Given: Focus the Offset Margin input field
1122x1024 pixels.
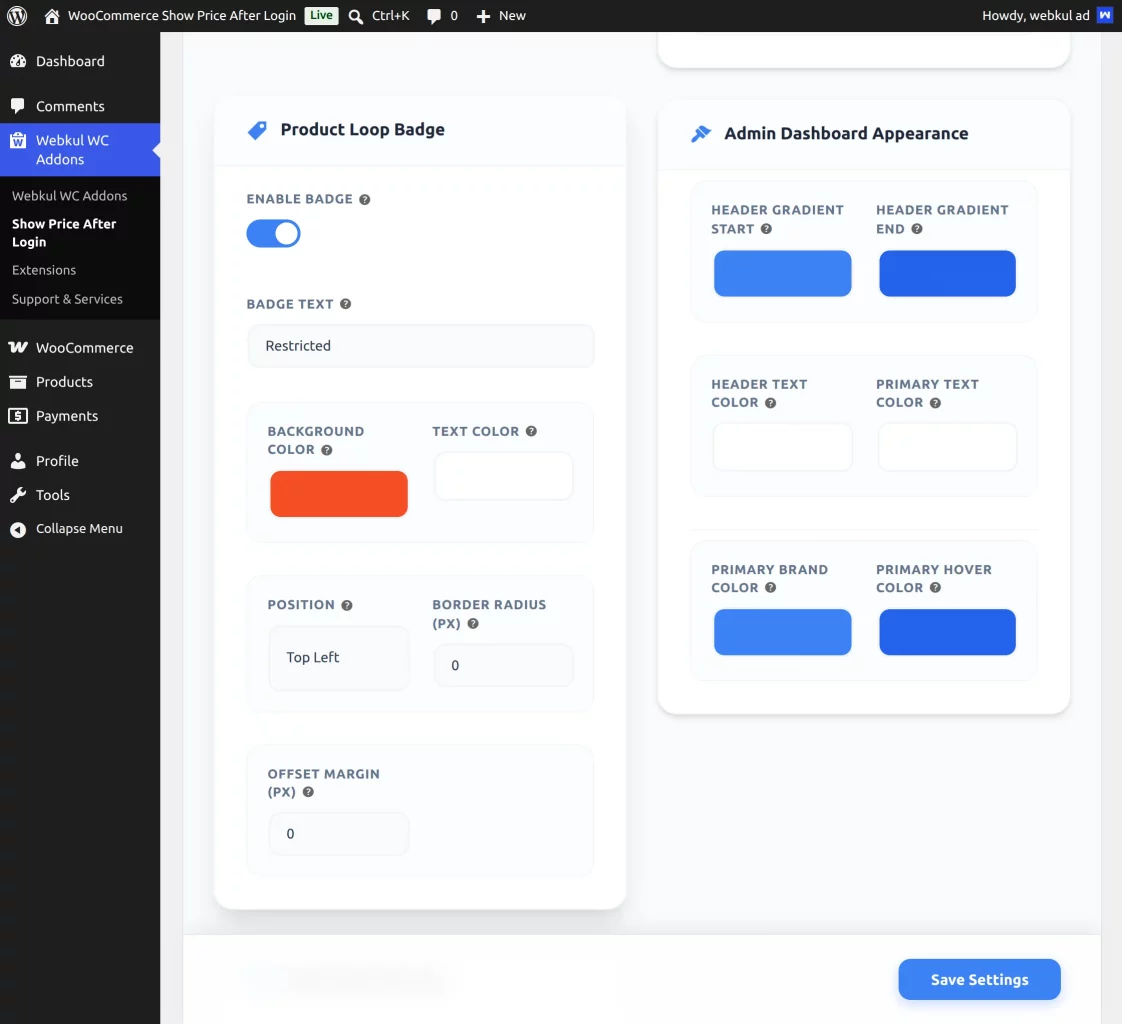Looking at the screenshot, I should click(339, 834).
